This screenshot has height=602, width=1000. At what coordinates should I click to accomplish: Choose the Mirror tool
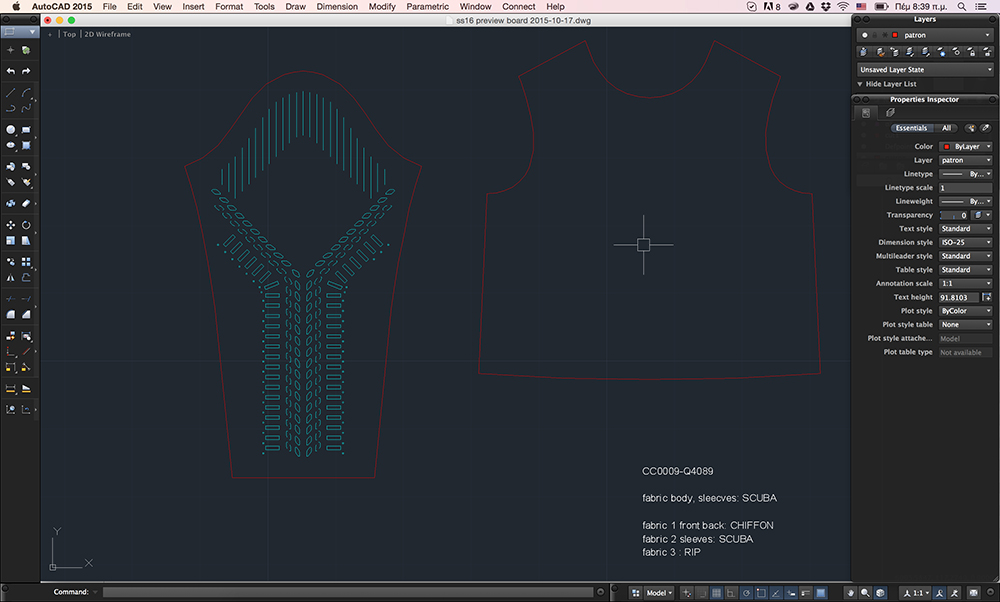[x=10, y=277]
